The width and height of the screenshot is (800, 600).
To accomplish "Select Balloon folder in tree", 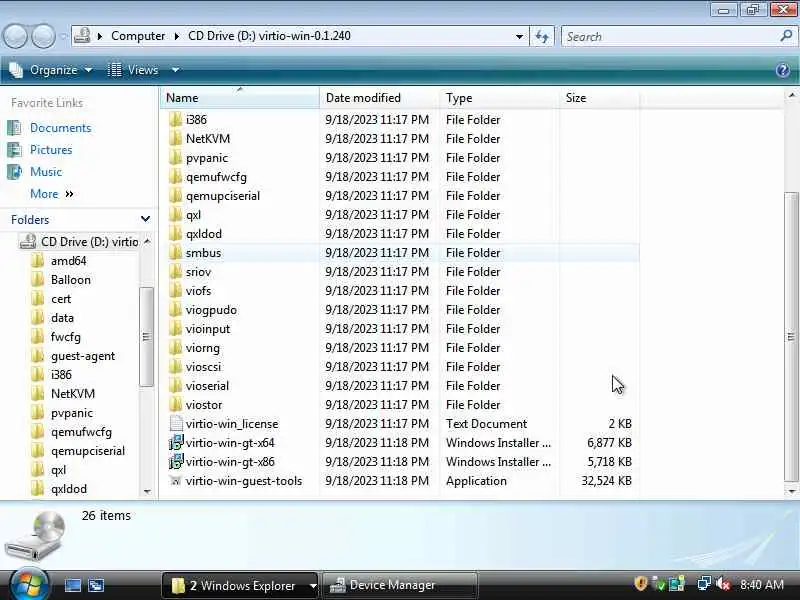I will tap(70, 280).
